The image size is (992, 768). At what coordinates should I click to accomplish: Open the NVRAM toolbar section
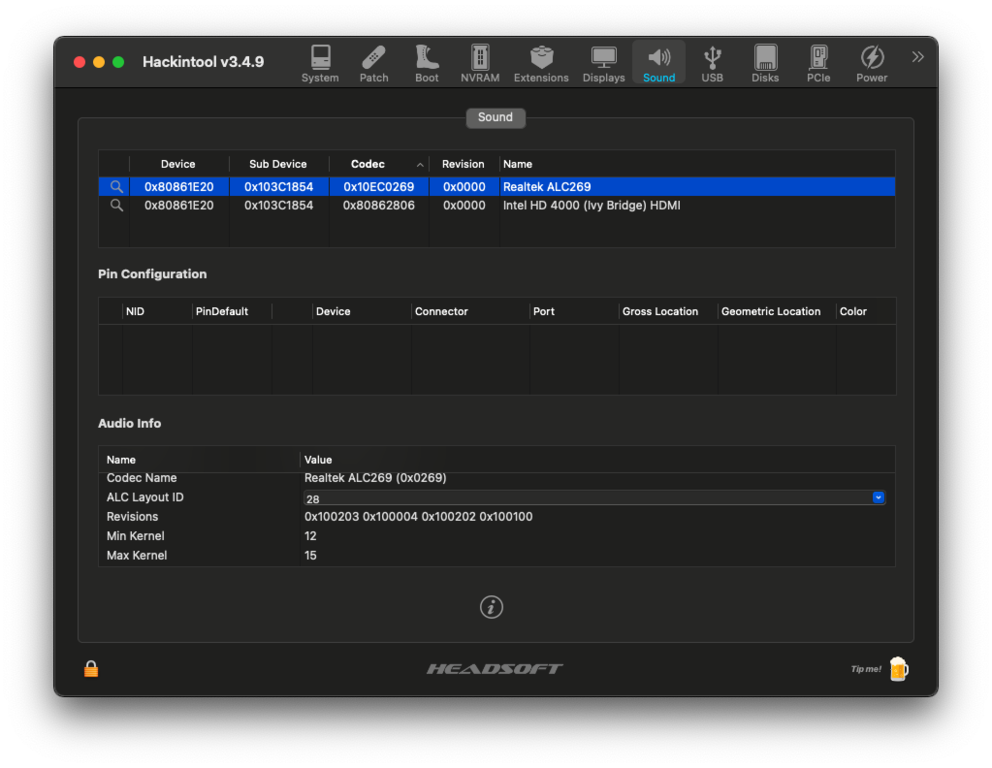(480, 63)
